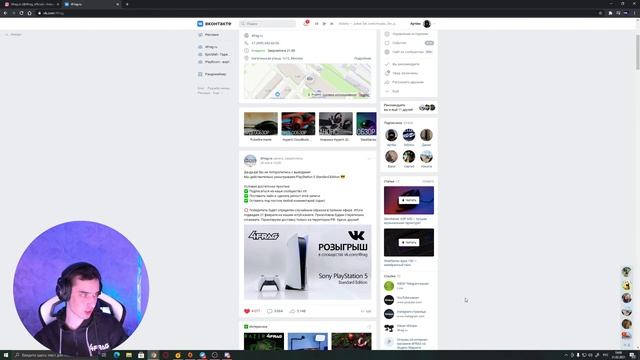
Task: Reload the page with refresh icon
Action: [21, 13]
